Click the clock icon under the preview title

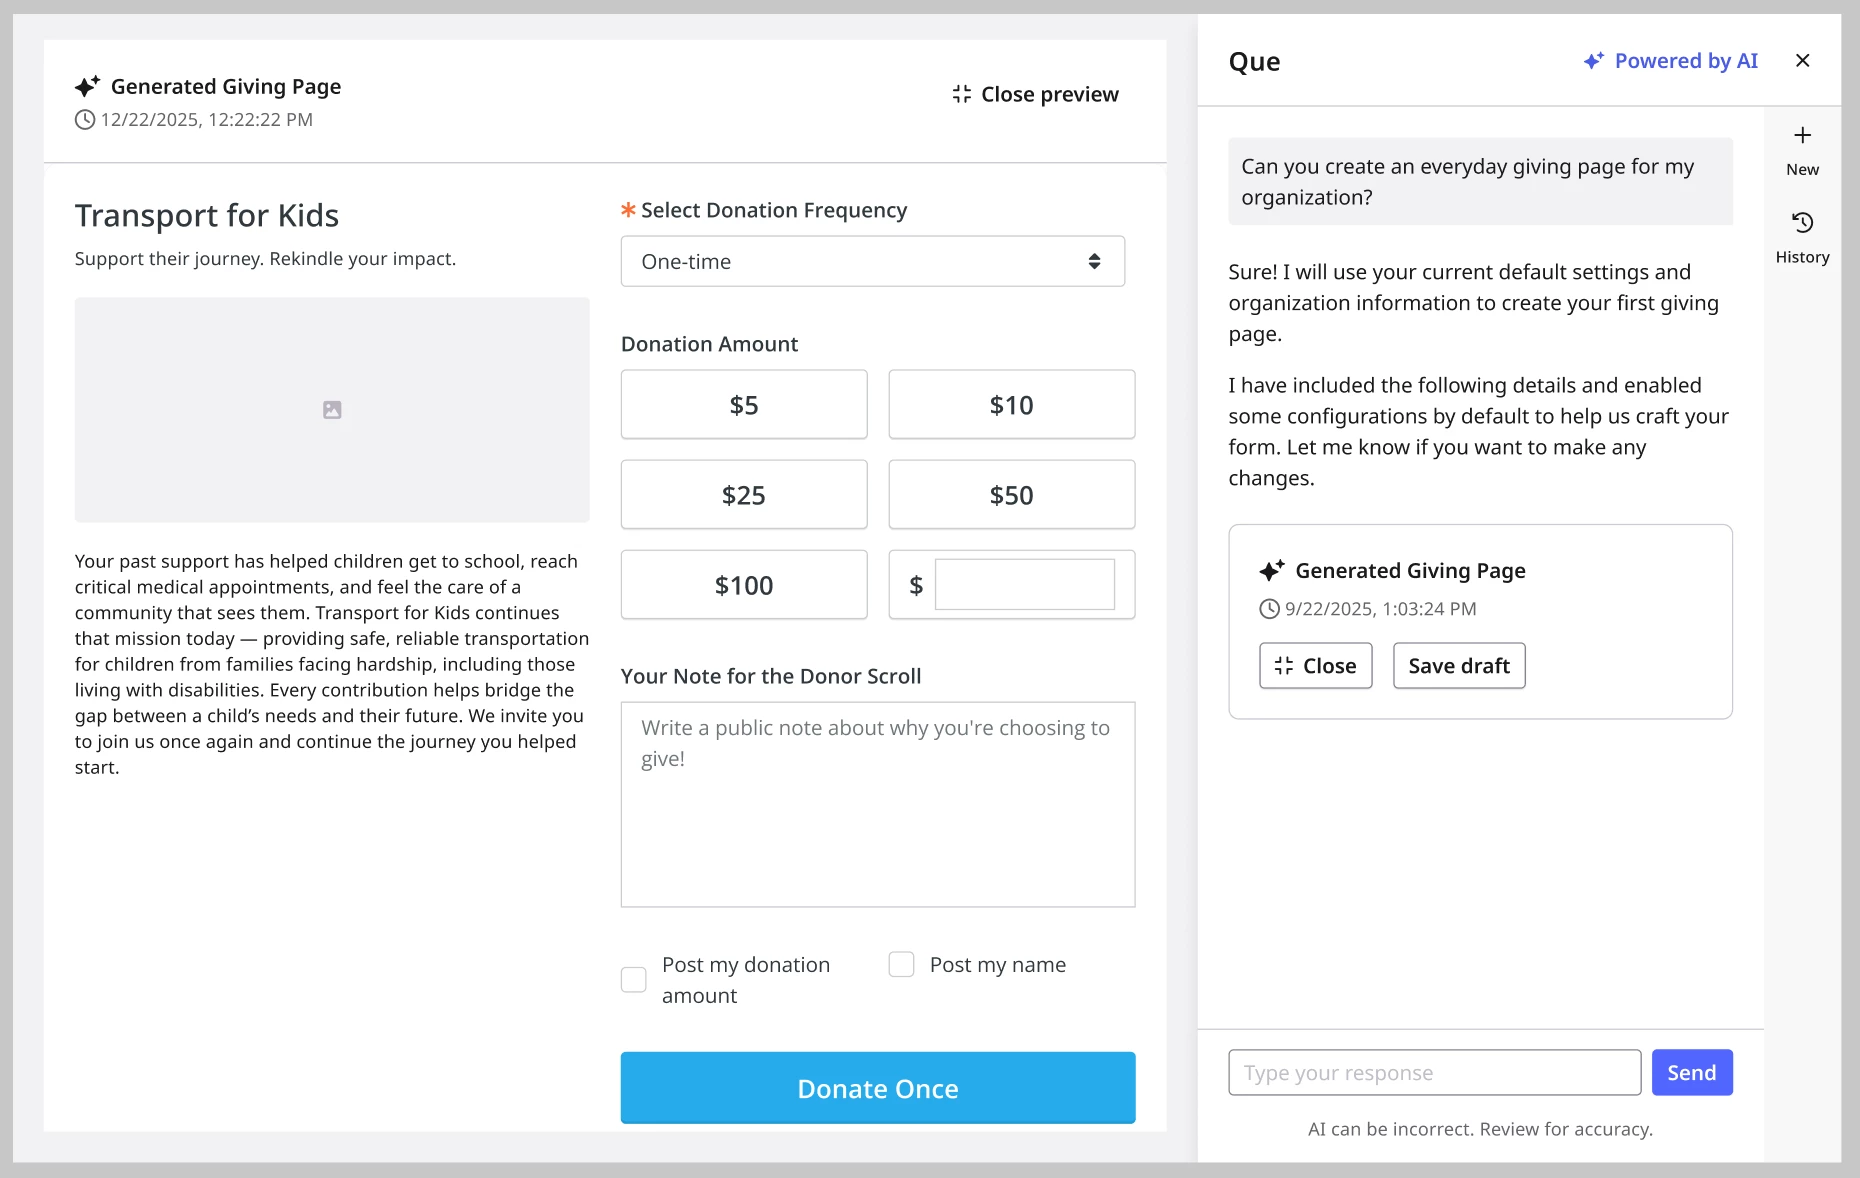(85, 120)
